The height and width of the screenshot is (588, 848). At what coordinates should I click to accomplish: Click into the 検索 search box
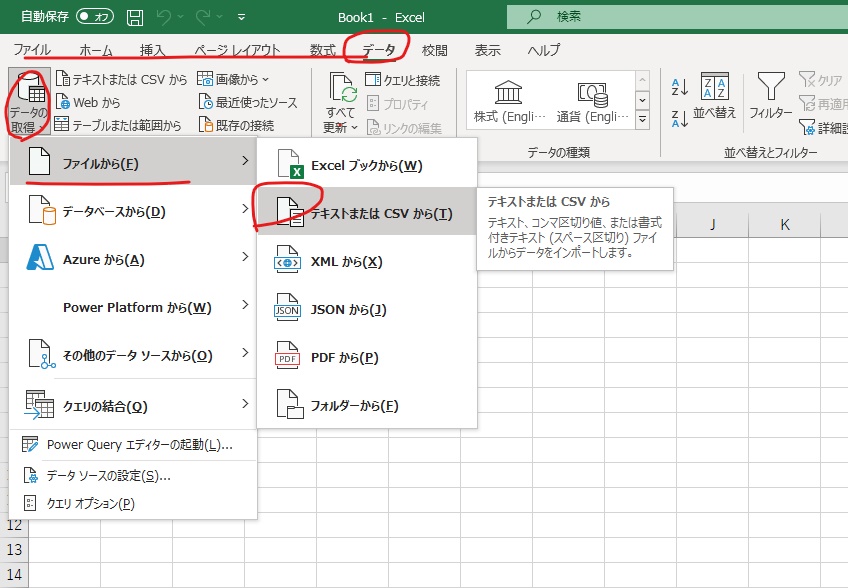pyautogui.click(x=677, y=17)
